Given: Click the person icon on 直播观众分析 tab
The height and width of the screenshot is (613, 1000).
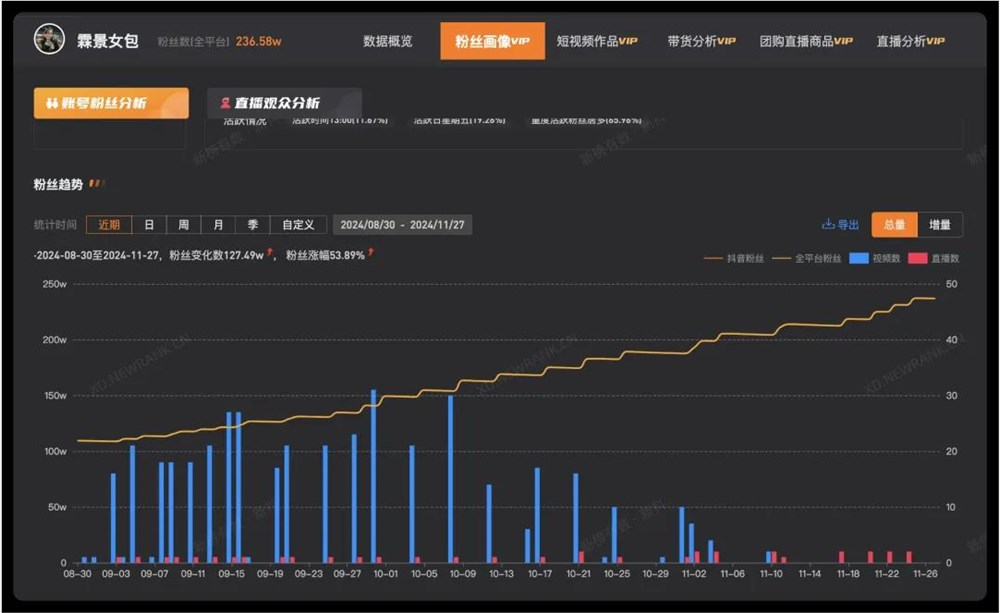Looking at the screenshot, I should 225,103.
